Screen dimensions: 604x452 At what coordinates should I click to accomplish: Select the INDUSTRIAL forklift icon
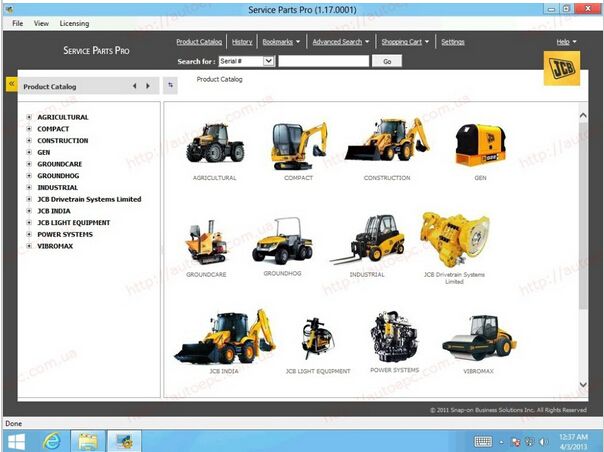point(367,240)
